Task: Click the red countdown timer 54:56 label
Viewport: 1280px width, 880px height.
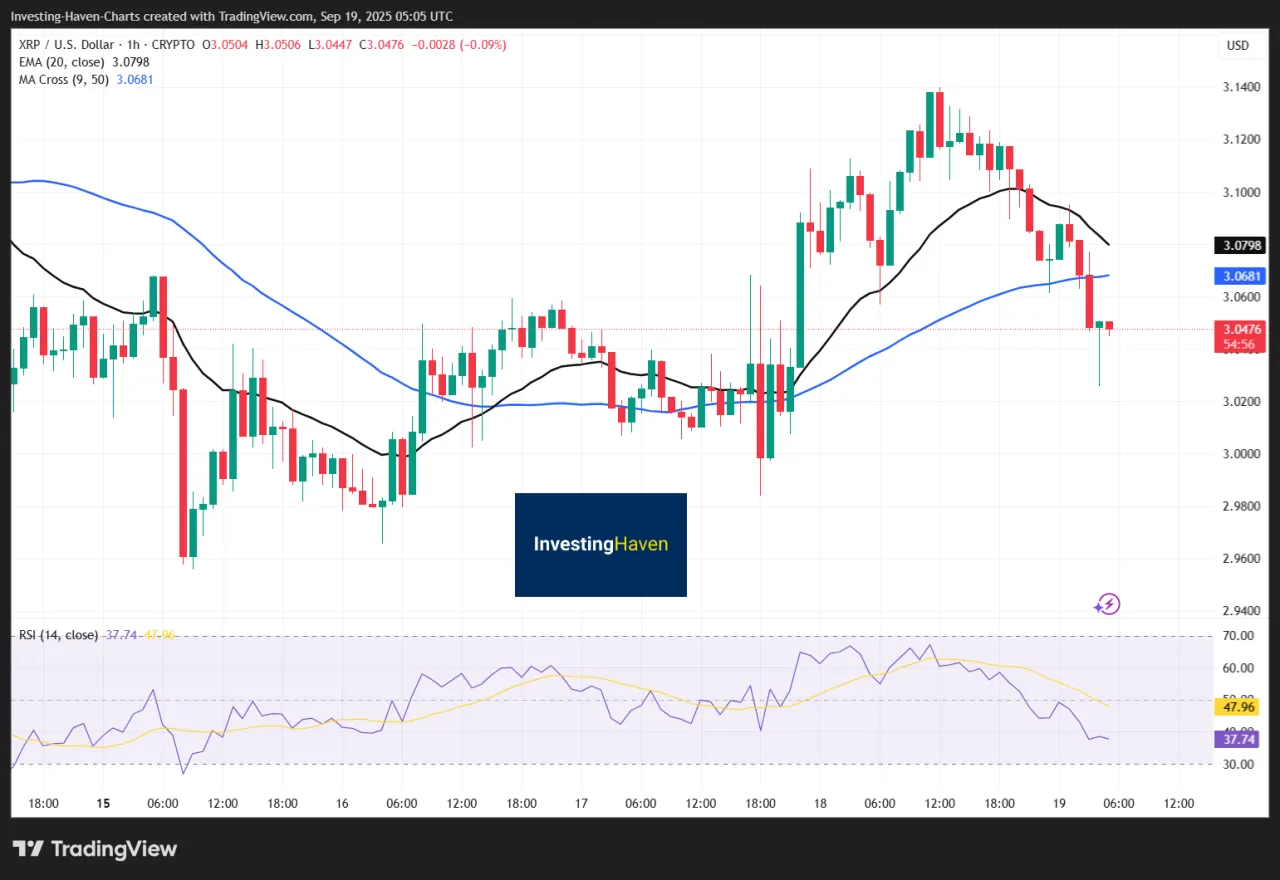Action: point(1238,344)
